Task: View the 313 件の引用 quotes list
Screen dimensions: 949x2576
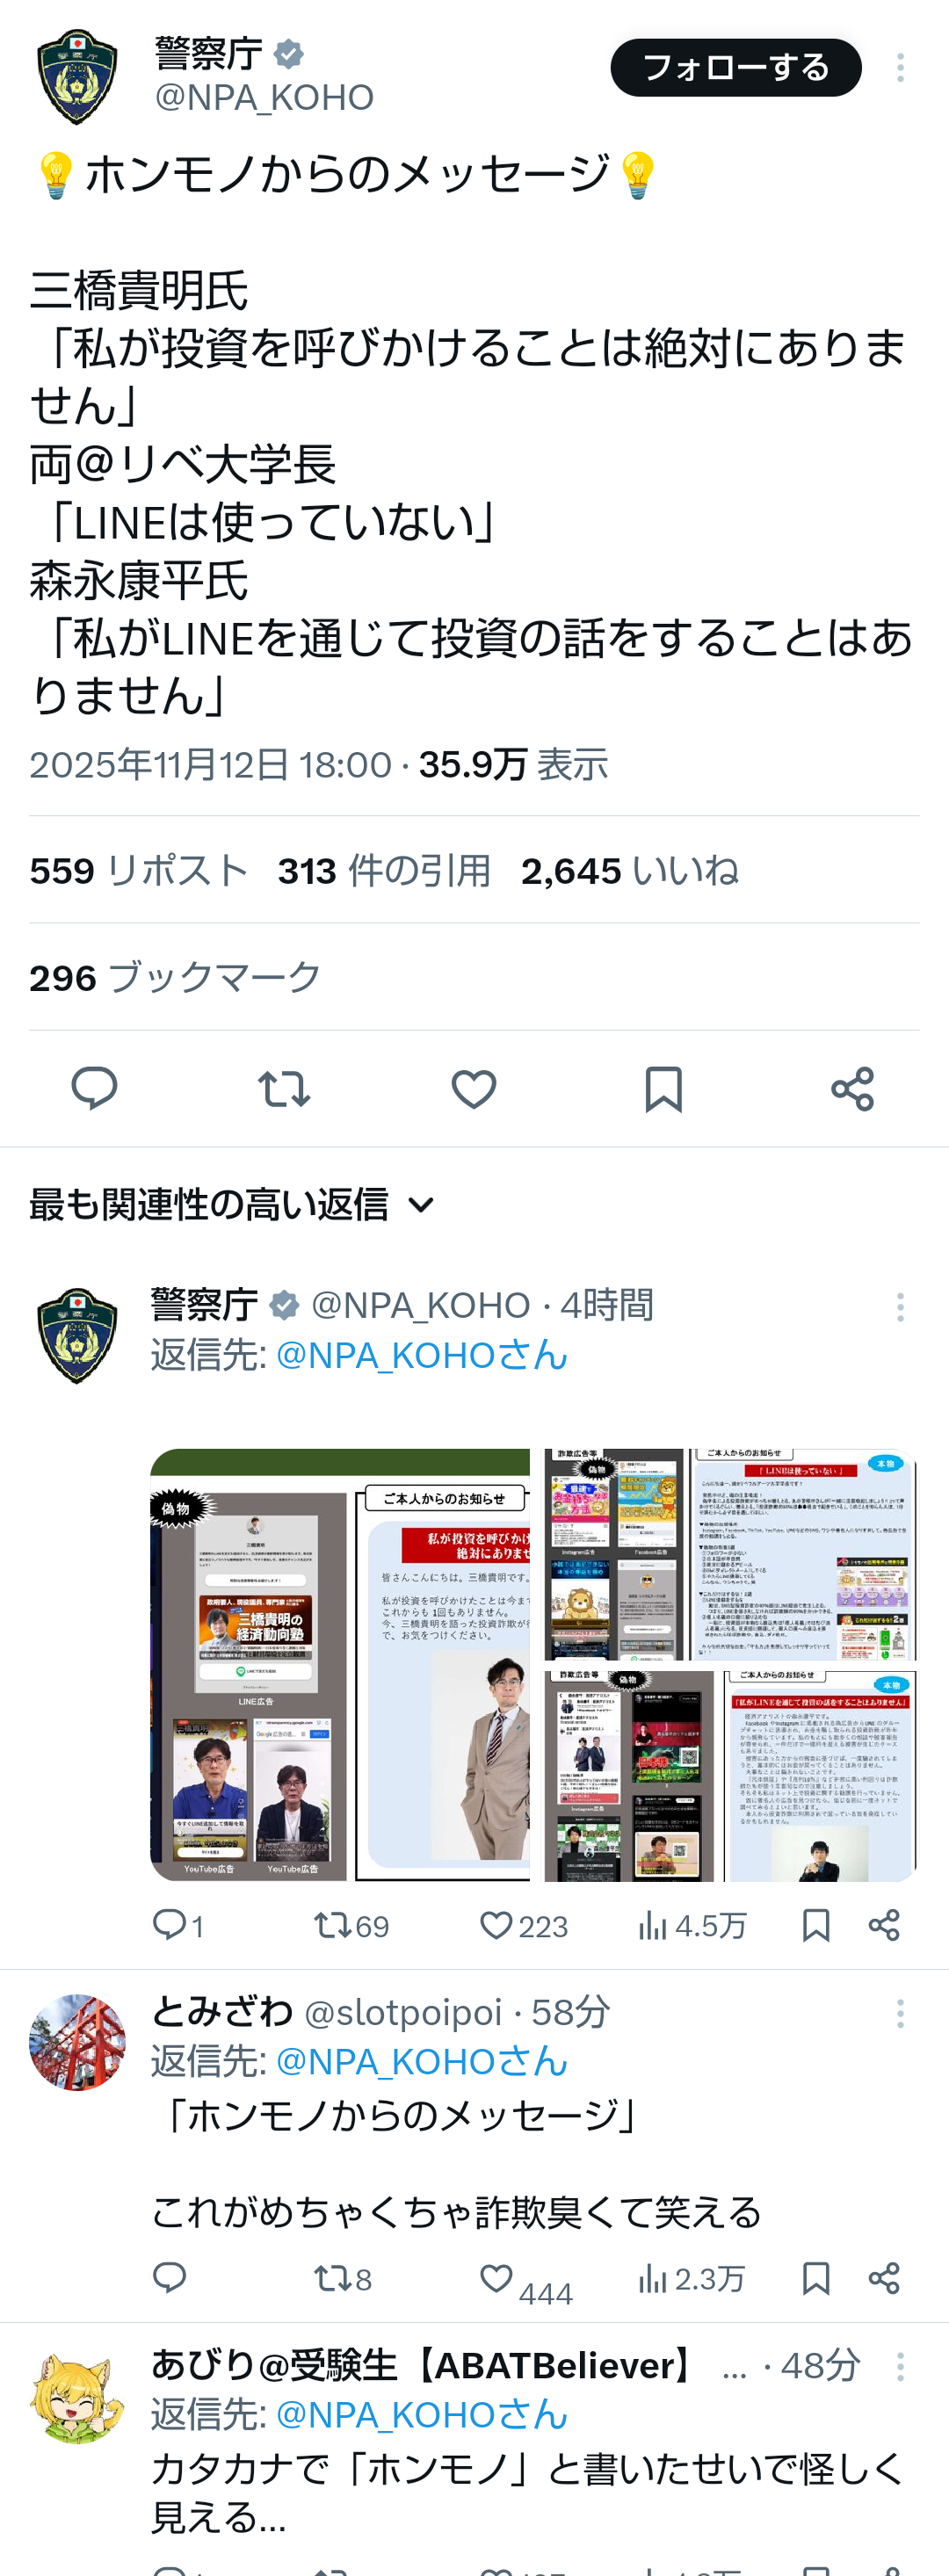Action: click(x=384, y=870)
